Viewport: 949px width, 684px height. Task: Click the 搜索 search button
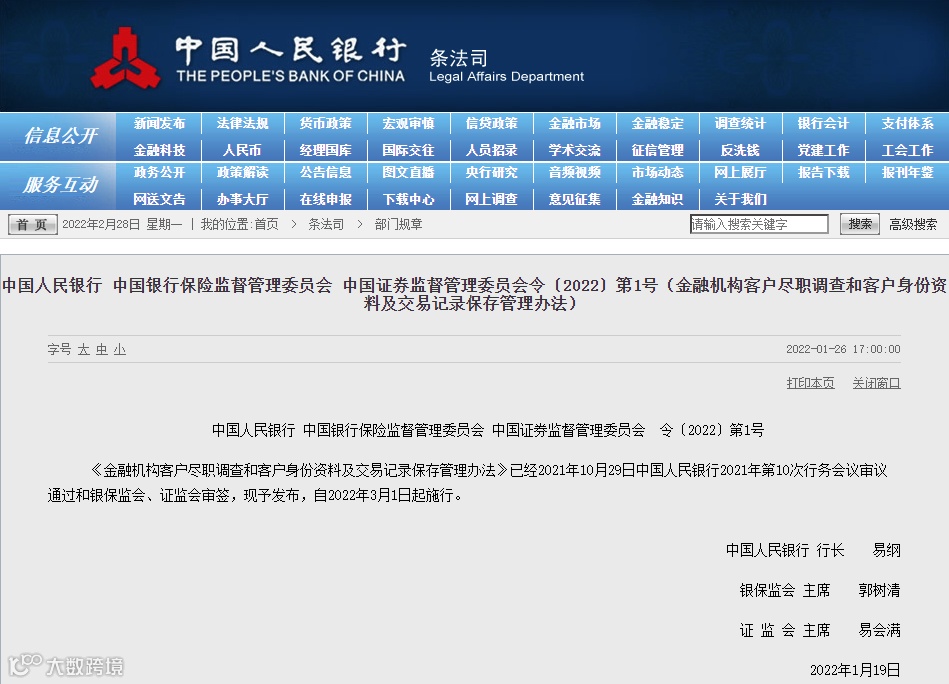(860, 224)
